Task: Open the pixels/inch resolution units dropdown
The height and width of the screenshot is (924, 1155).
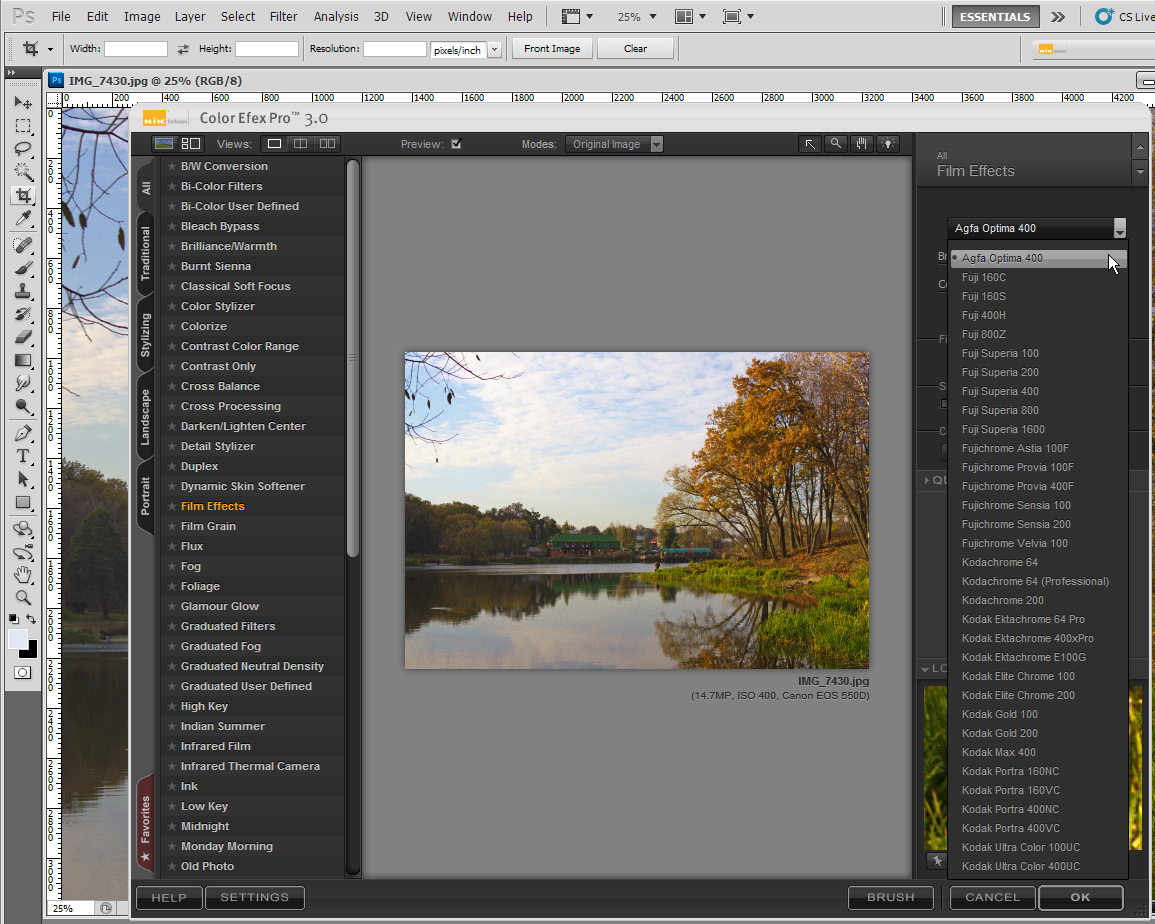Action: click(494, 49)
